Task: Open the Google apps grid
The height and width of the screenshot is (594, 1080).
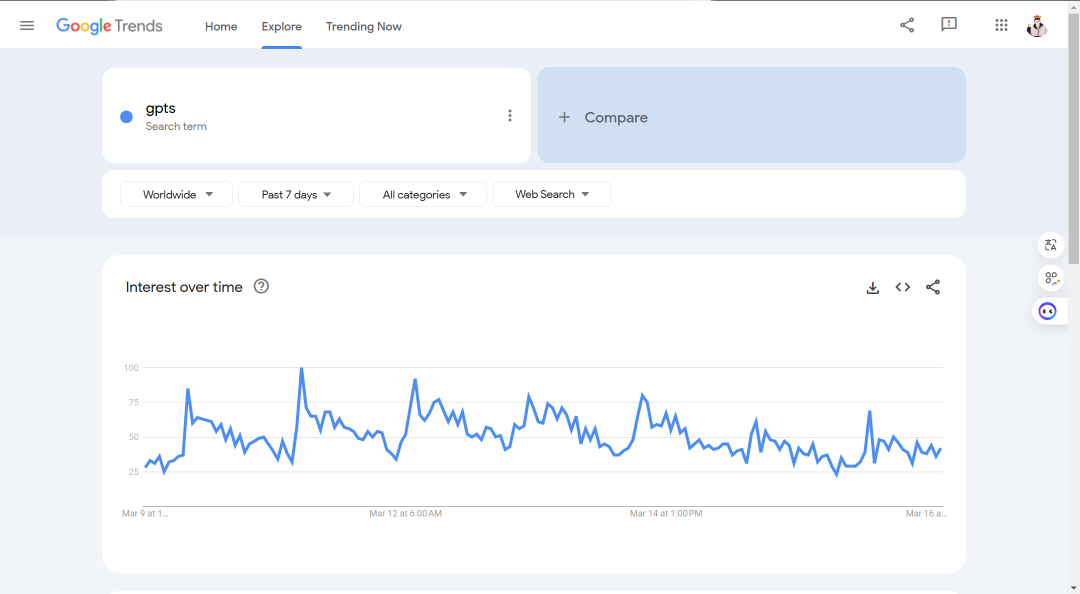Action: click(1001, 25)
